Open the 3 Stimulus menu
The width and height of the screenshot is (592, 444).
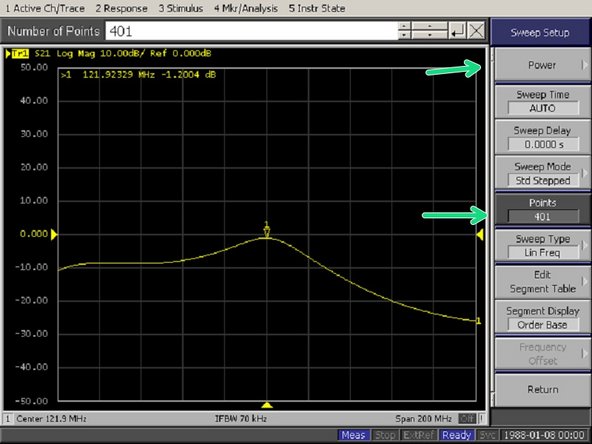[180, 8]
